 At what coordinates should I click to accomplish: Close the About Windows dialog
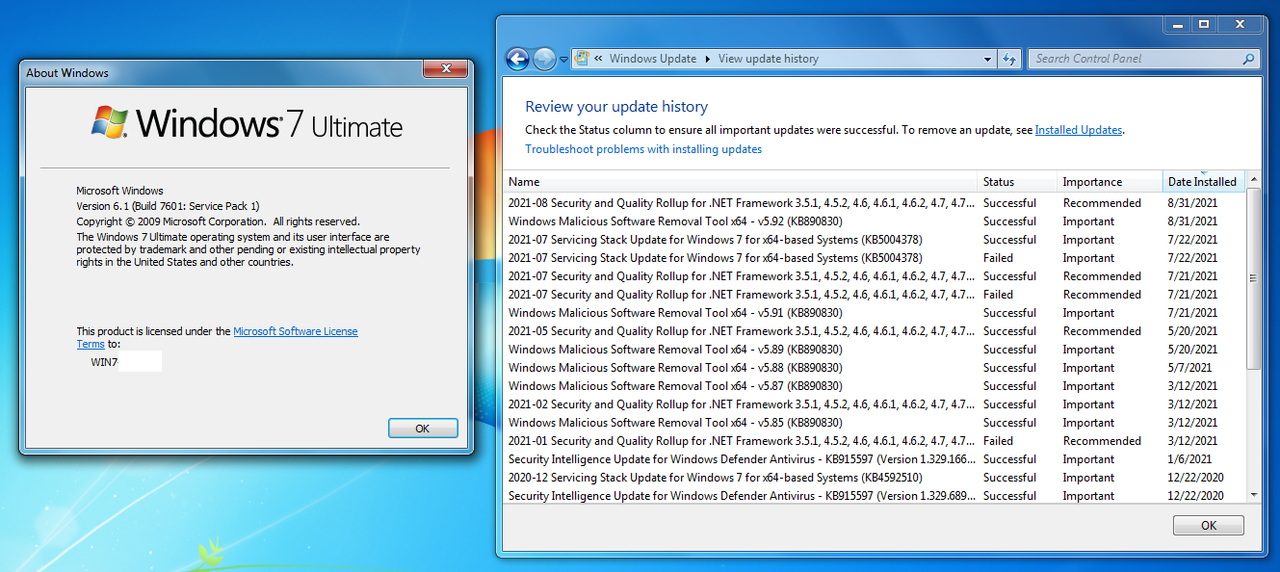point(445,69)
